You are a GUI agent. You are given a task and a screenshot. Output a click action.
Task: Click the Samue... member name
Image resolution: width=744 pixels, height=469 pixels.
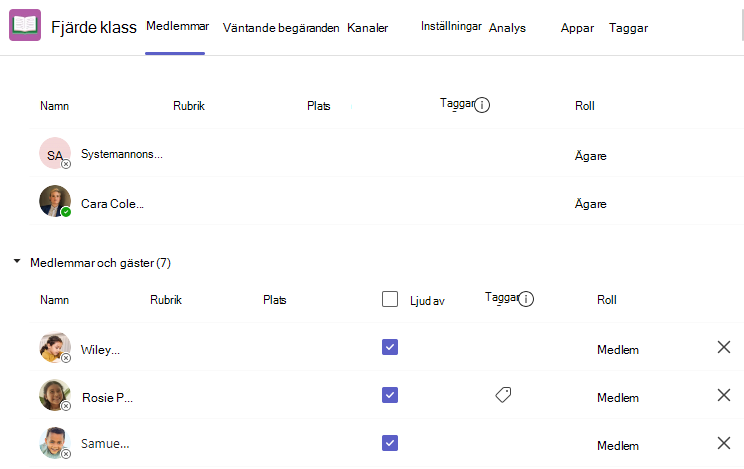pos(105,444)
